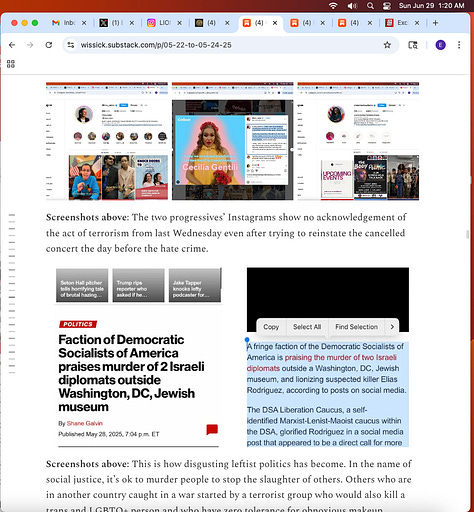
Task: Close the active Substack tab
Action: tap(275, 23)
